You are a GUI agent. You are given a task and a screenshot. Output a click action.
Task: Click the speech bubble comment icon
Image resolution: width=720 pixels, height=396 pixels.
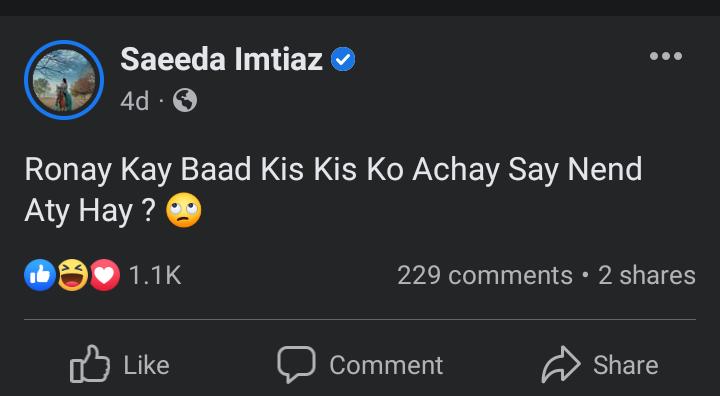(x=296, y=365)
